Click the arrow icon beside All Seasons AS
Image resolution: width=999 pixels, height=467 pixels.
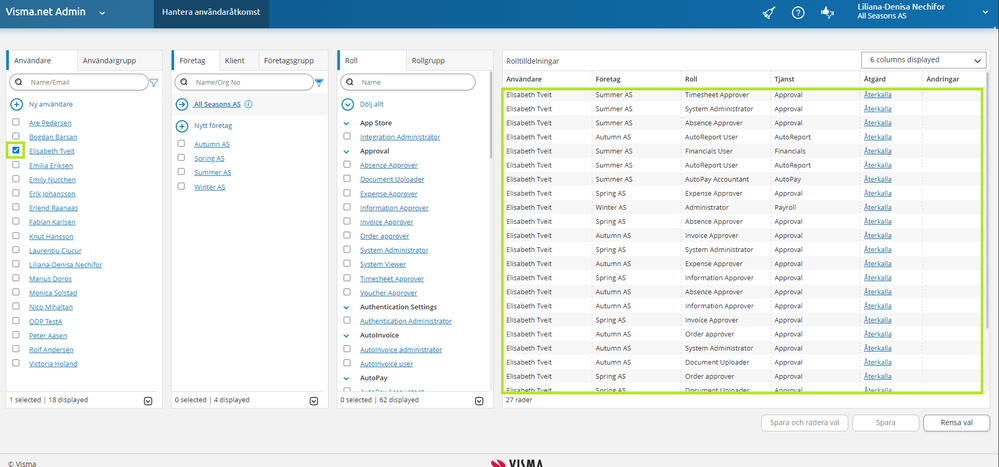(x=182, y=104)
